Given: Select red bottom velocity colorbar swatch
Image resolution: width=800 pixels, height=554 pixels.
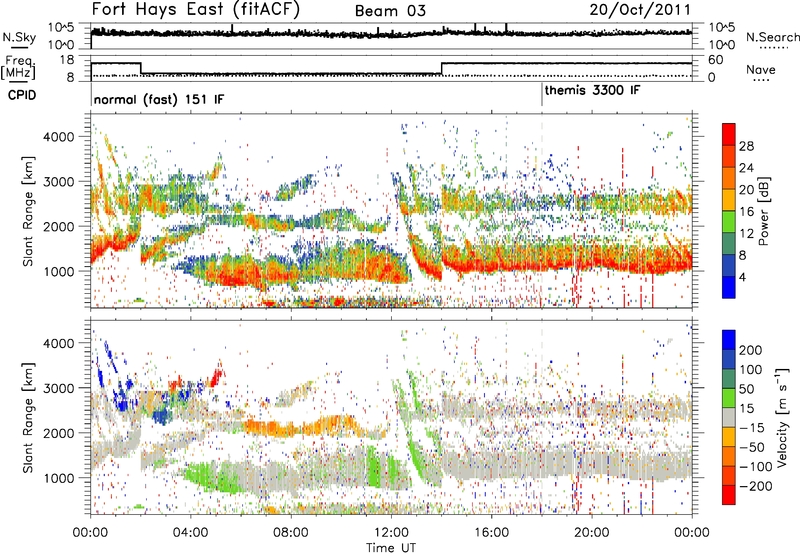Looking at the screenshot, I should point(729,495).
